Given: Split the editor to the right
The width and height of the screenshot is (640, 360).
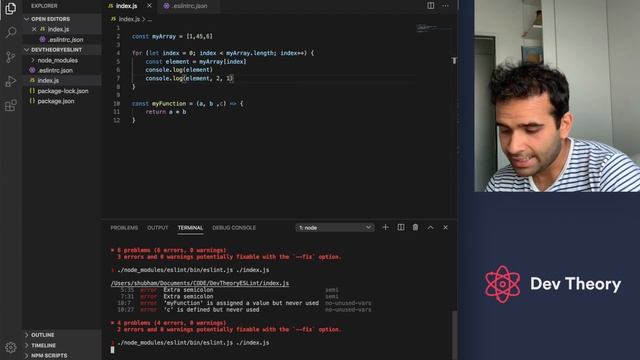Looking at the screenshot, I should click(x=431, y=6).
